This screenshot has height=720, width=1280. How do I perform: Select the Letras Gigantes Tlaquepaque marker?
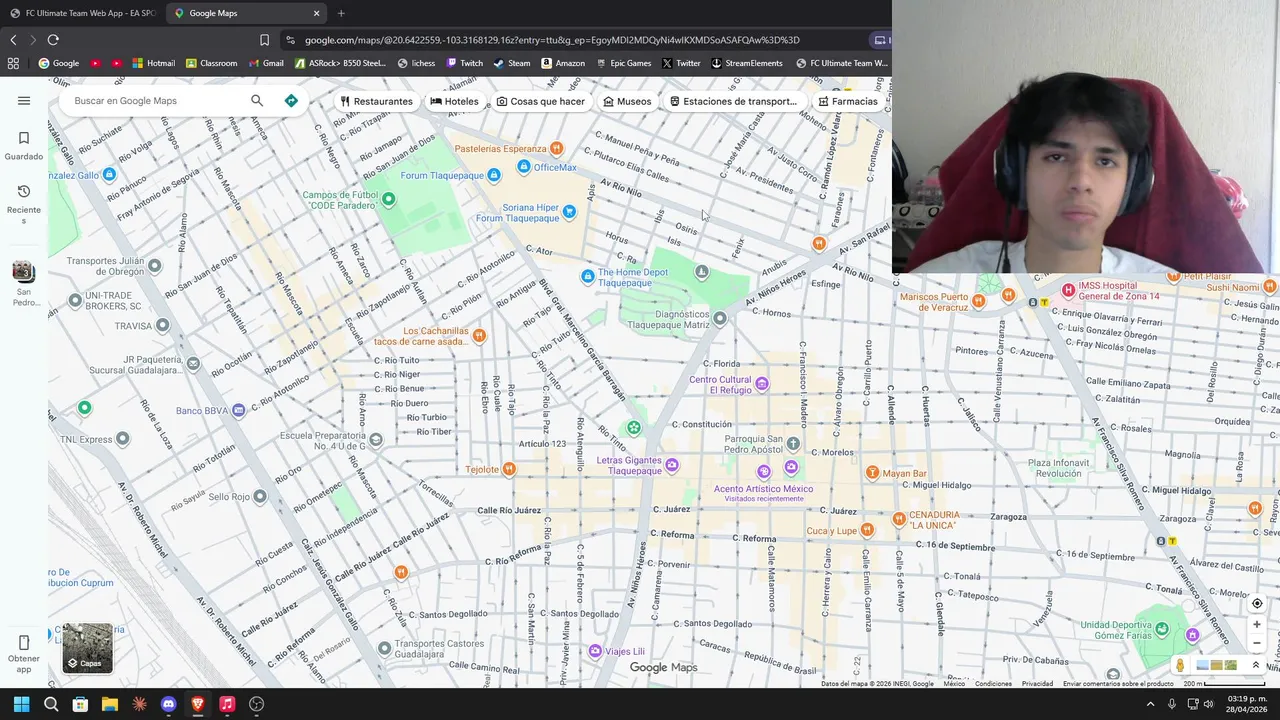[672, 465]
